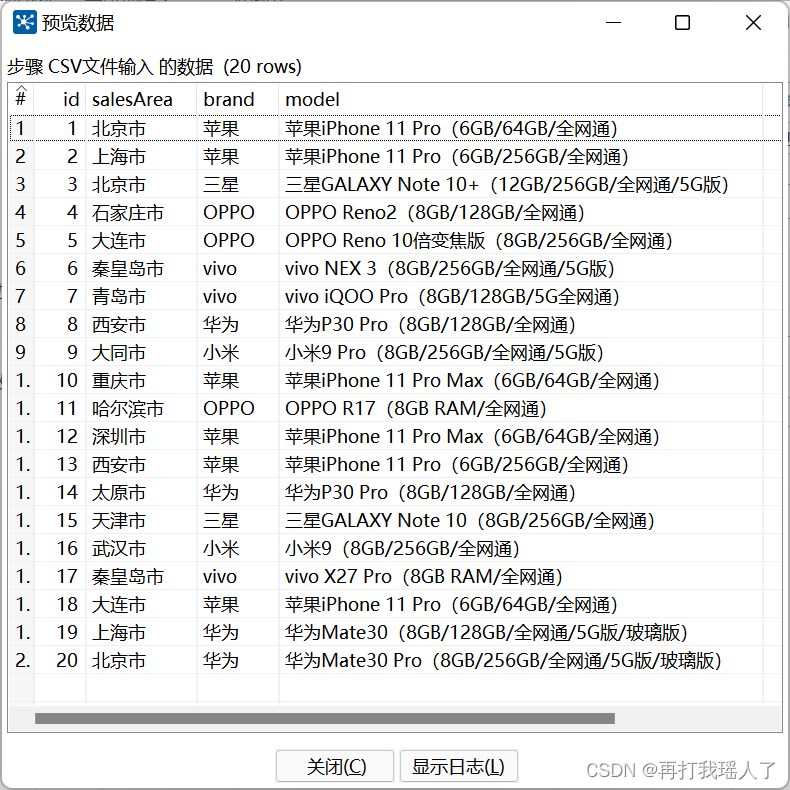Select brand 华为 in row 8
This screenshot has height=790, width=790.
[238, 324]
